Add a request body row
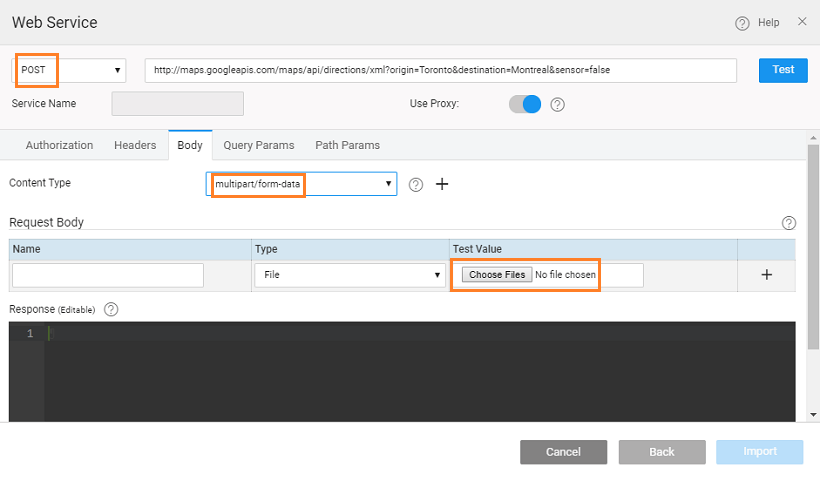This screenshot has height=481, width=820. (x=766, y=275)
